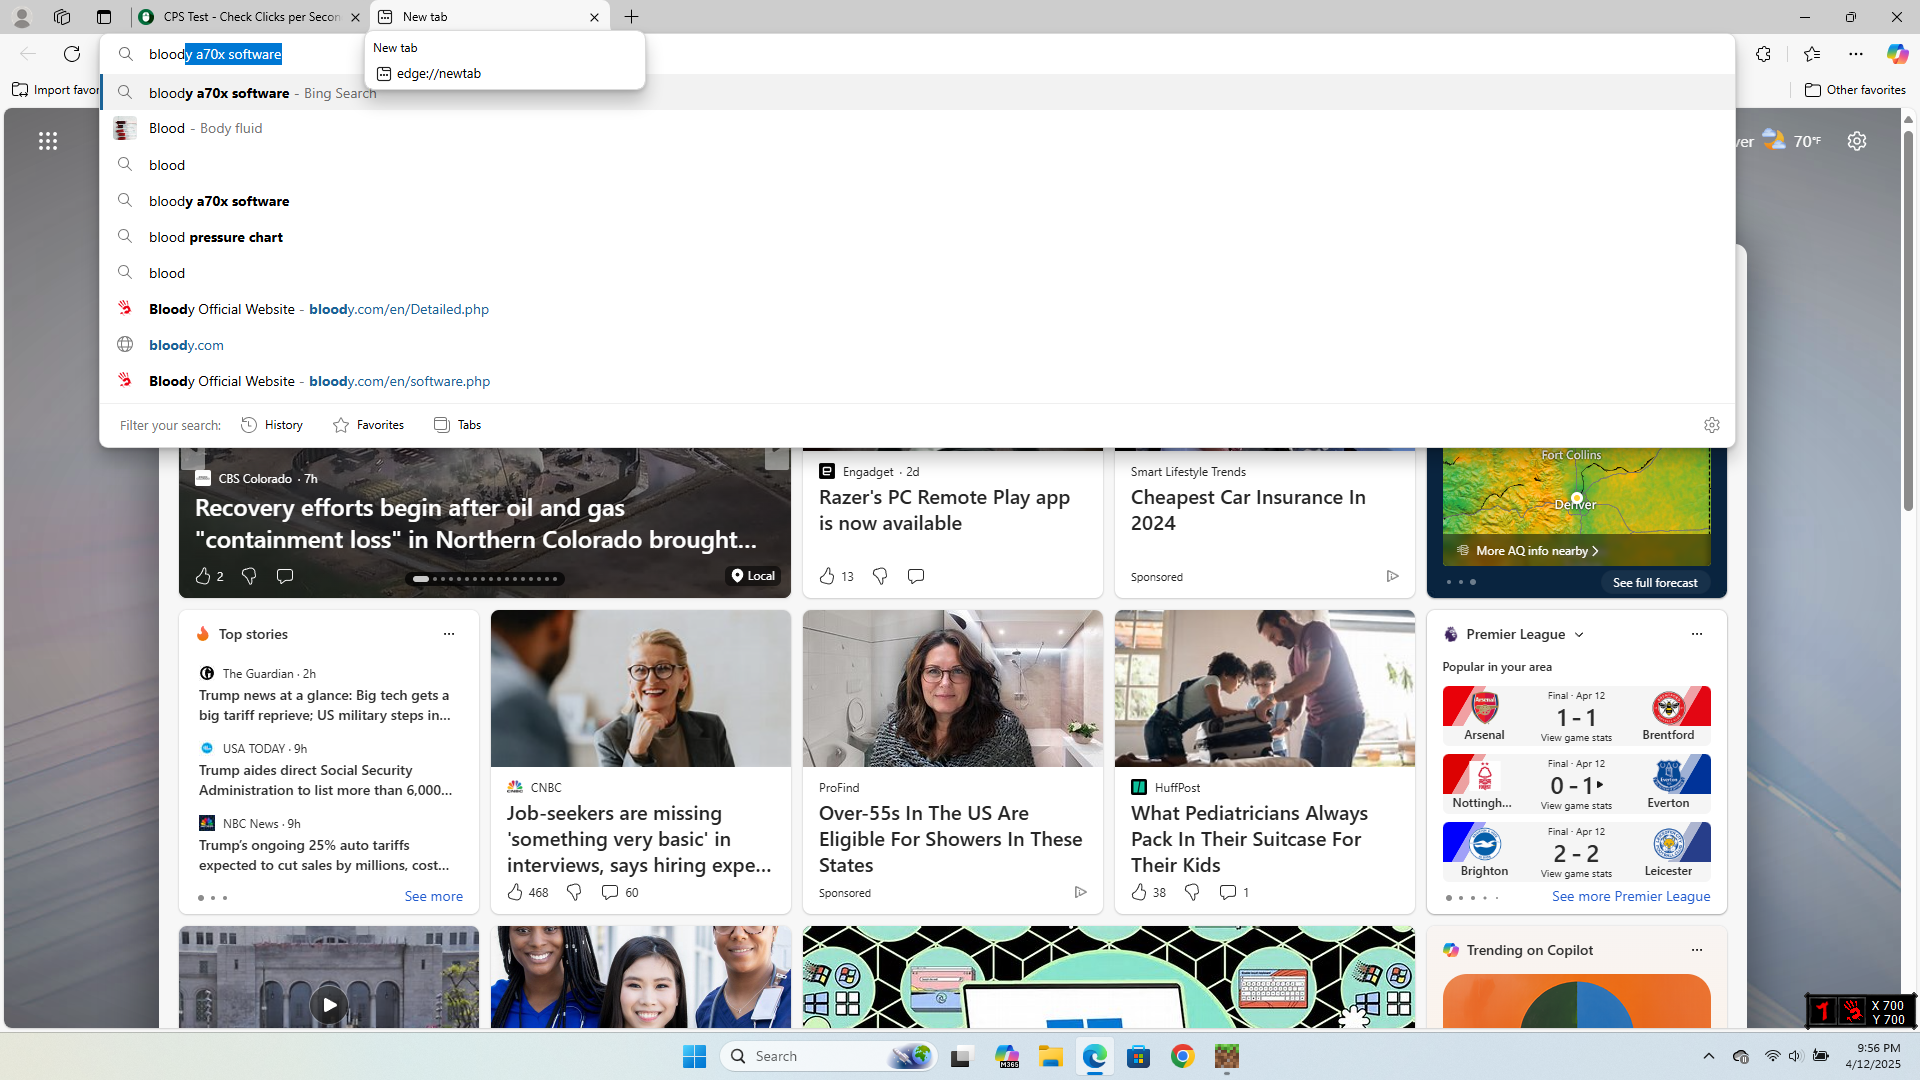View game stats for Brighton vs Leicester
This screenshot has width=1920, height=1080.
click(x=1576, y=874)
